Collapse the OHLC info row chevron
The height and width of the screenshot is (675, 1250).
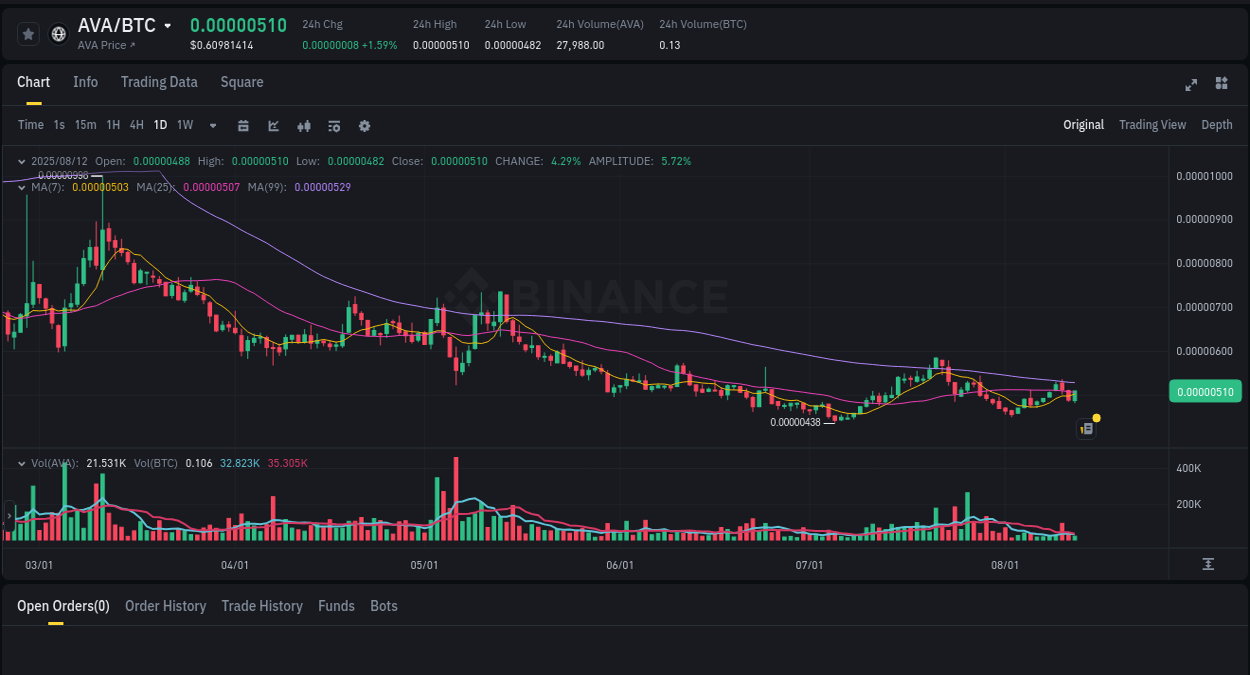21,161
